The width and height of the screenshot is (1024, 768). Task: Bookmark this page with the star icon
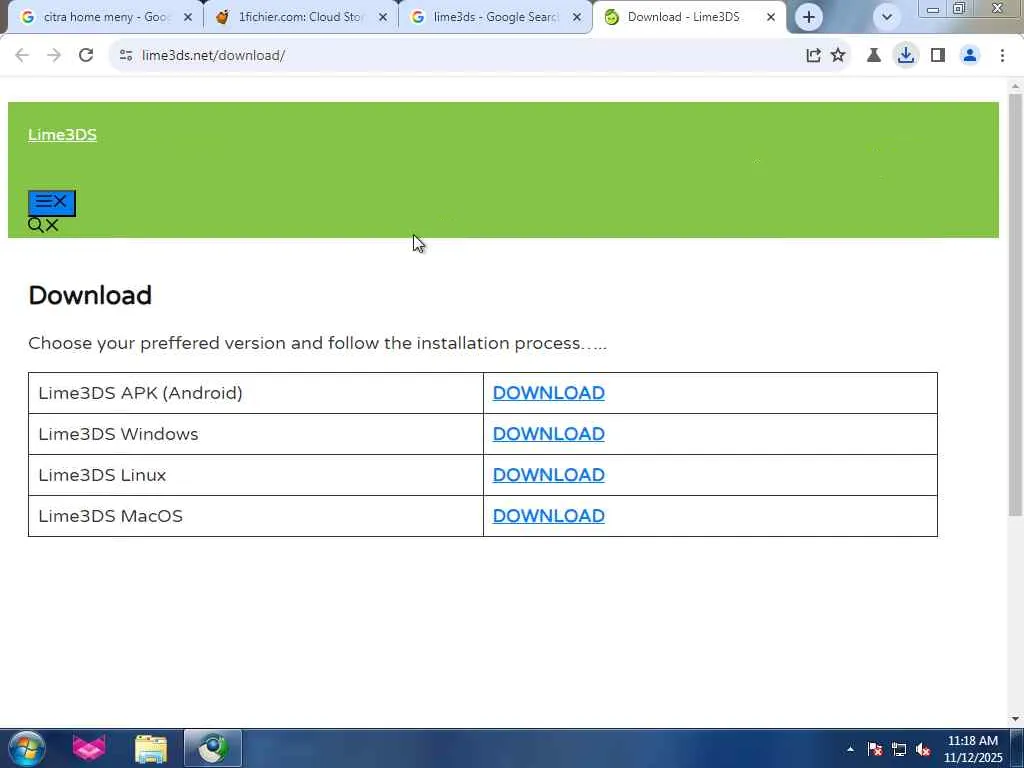[x=838, y=56]
